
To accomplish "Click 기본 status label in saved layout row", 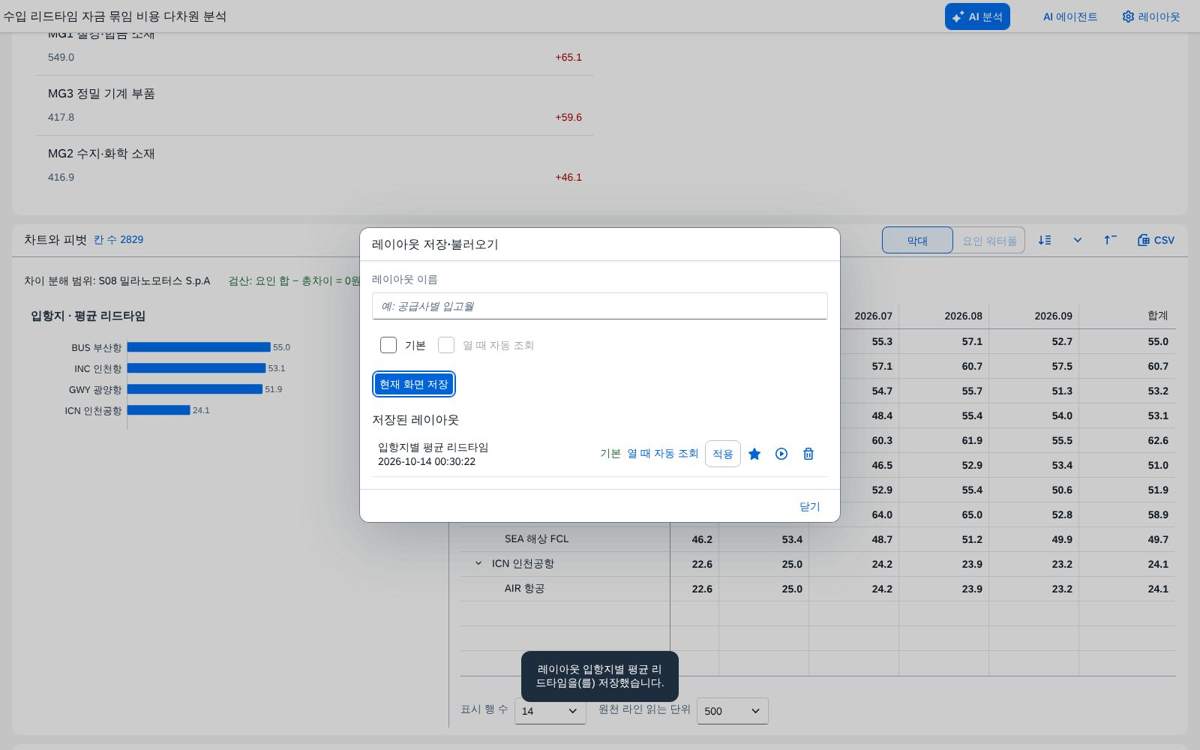I will [x=610, y=454].
